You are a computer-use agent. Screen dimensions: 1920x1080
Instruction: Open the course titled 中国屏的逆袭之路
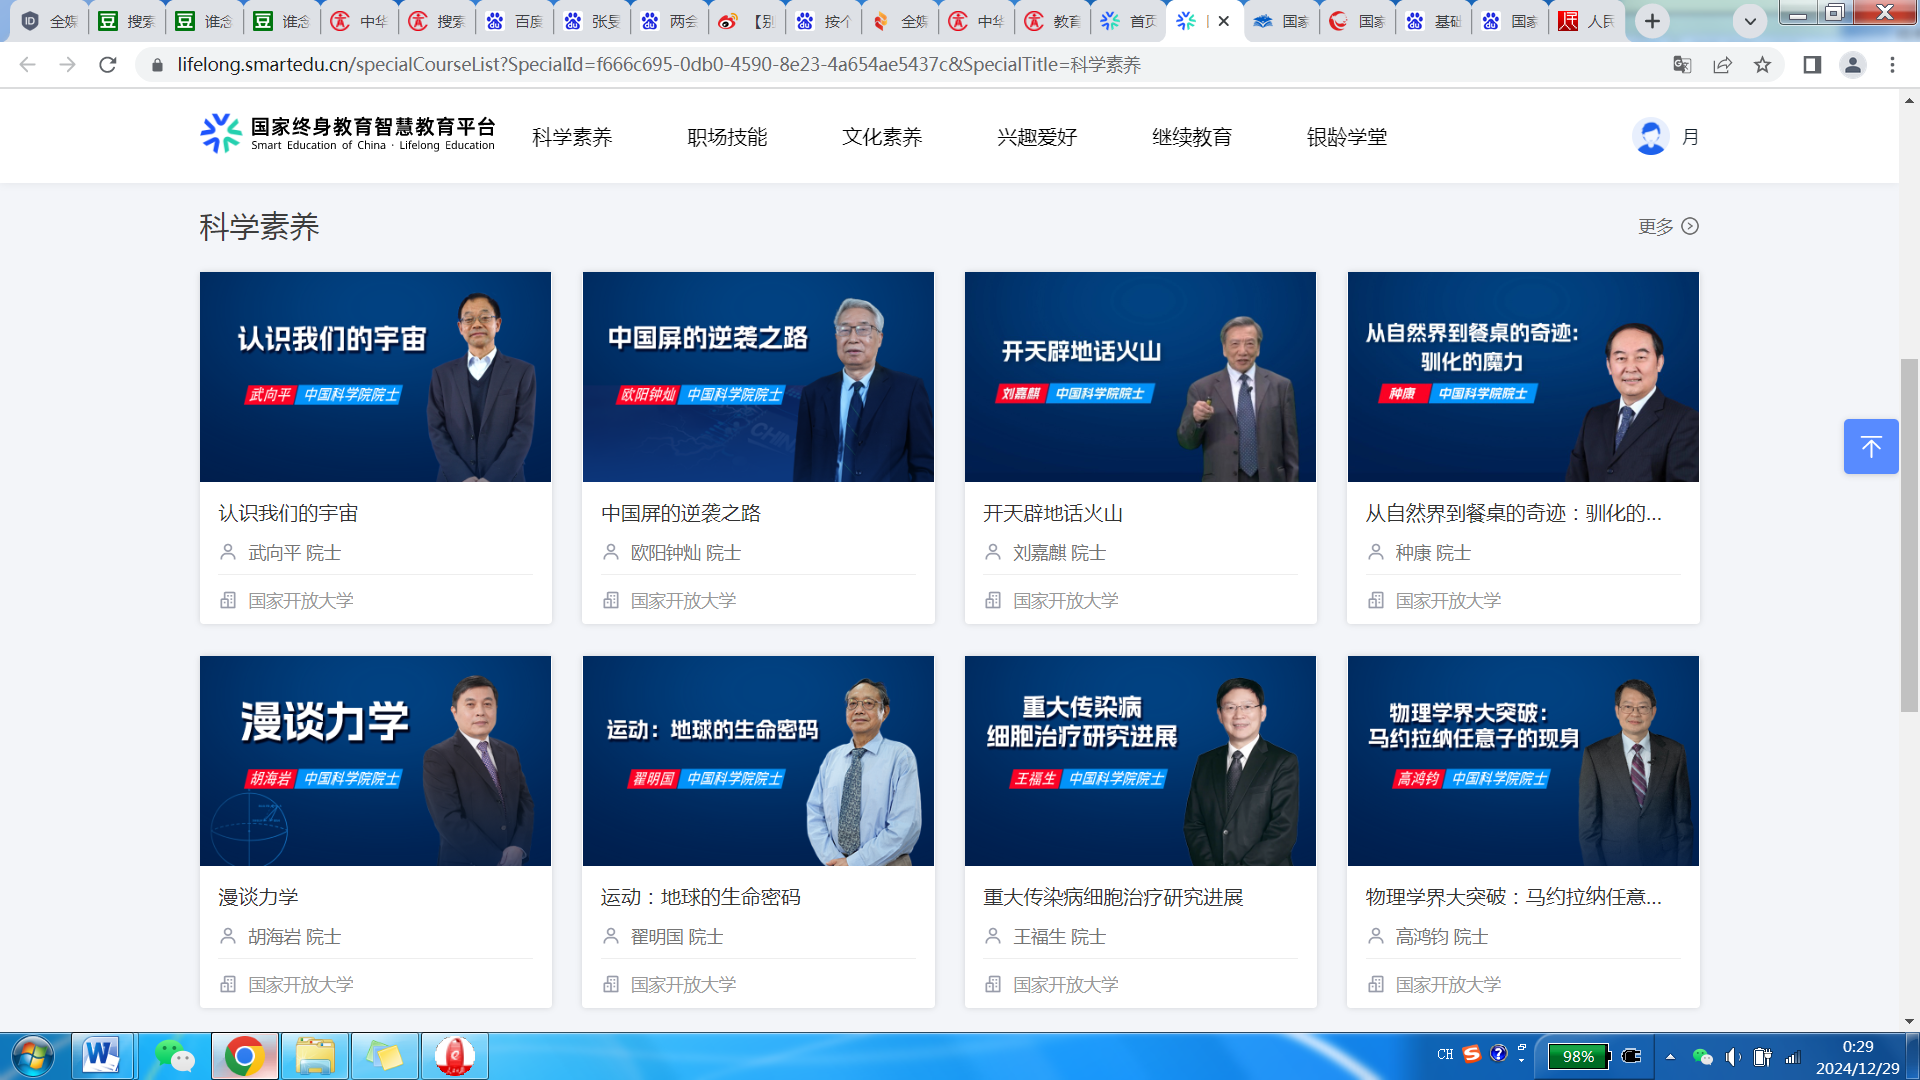[680, 513]
